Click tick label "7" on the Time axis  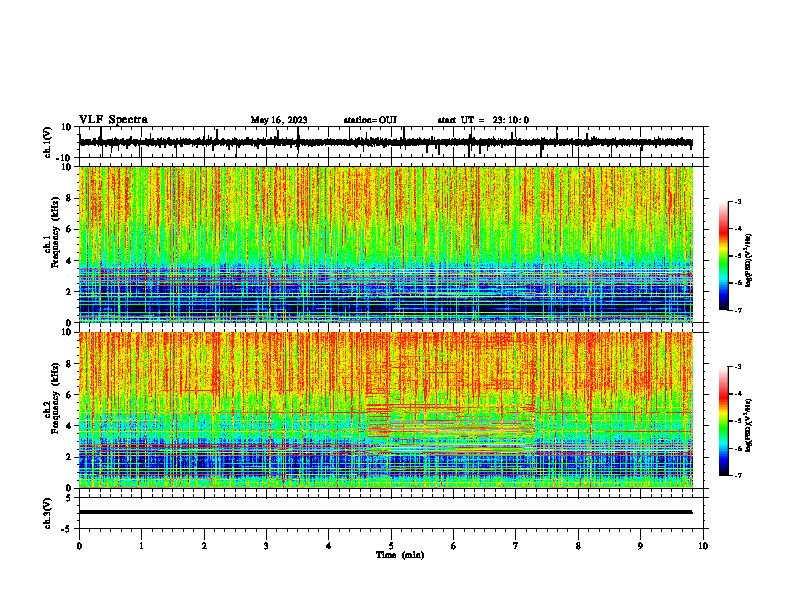tap(516, 546)
